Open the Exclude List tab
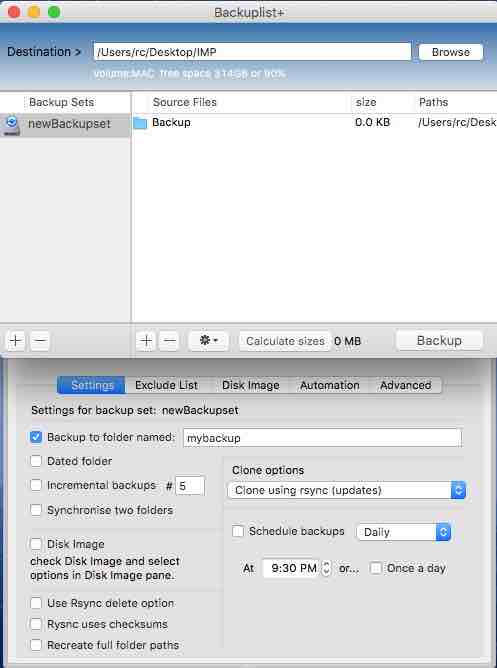This screenshot has width=497, height=668. 167,385
